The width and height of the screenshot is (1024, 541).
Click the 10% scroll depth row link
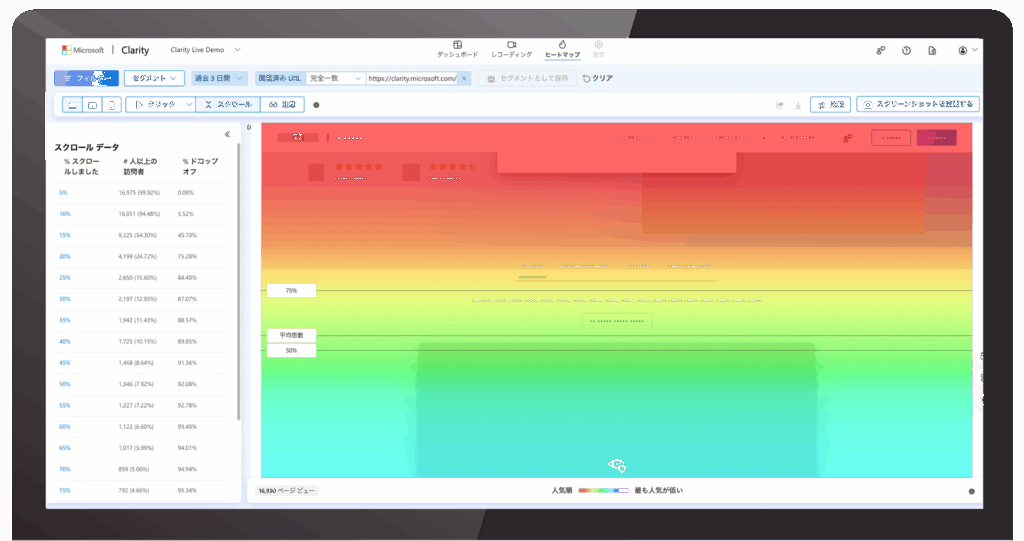coord(65,214)
